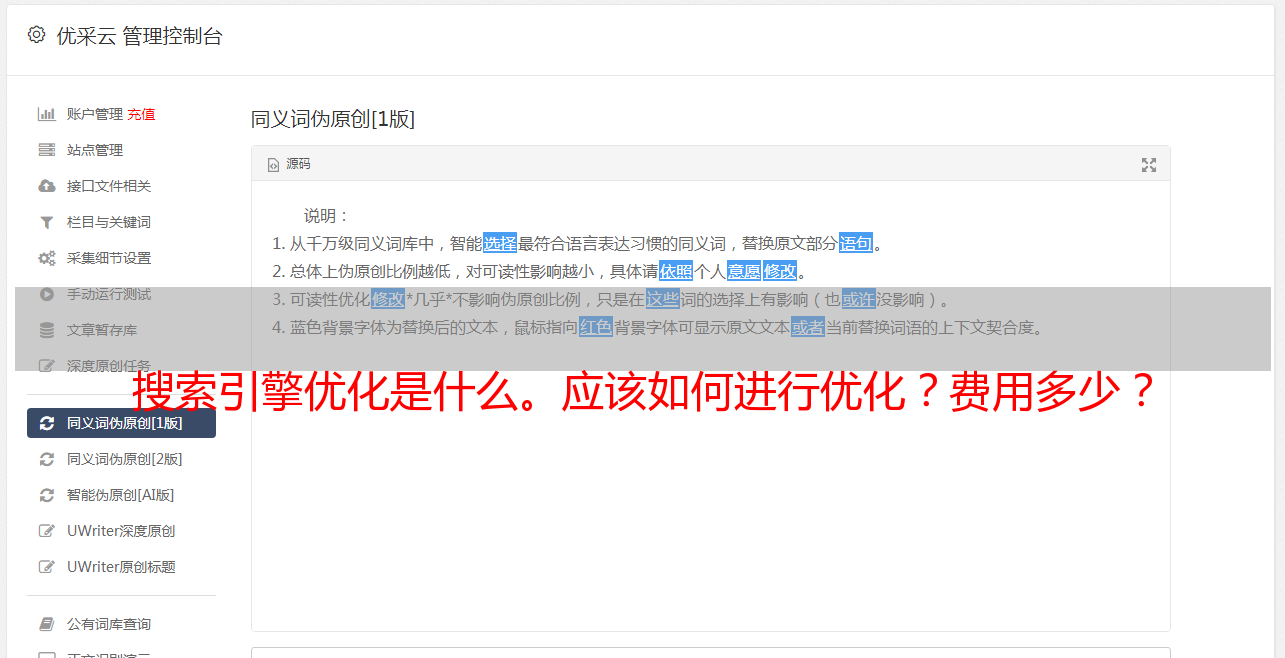Click the UWriter深度原创 edit icon

tap(46, 531)
